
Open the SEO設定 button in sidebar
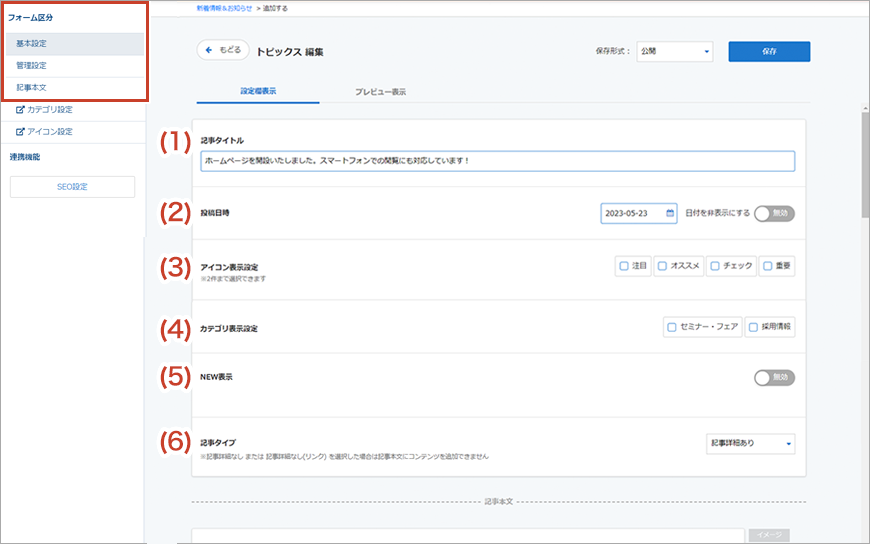point(72,187)
